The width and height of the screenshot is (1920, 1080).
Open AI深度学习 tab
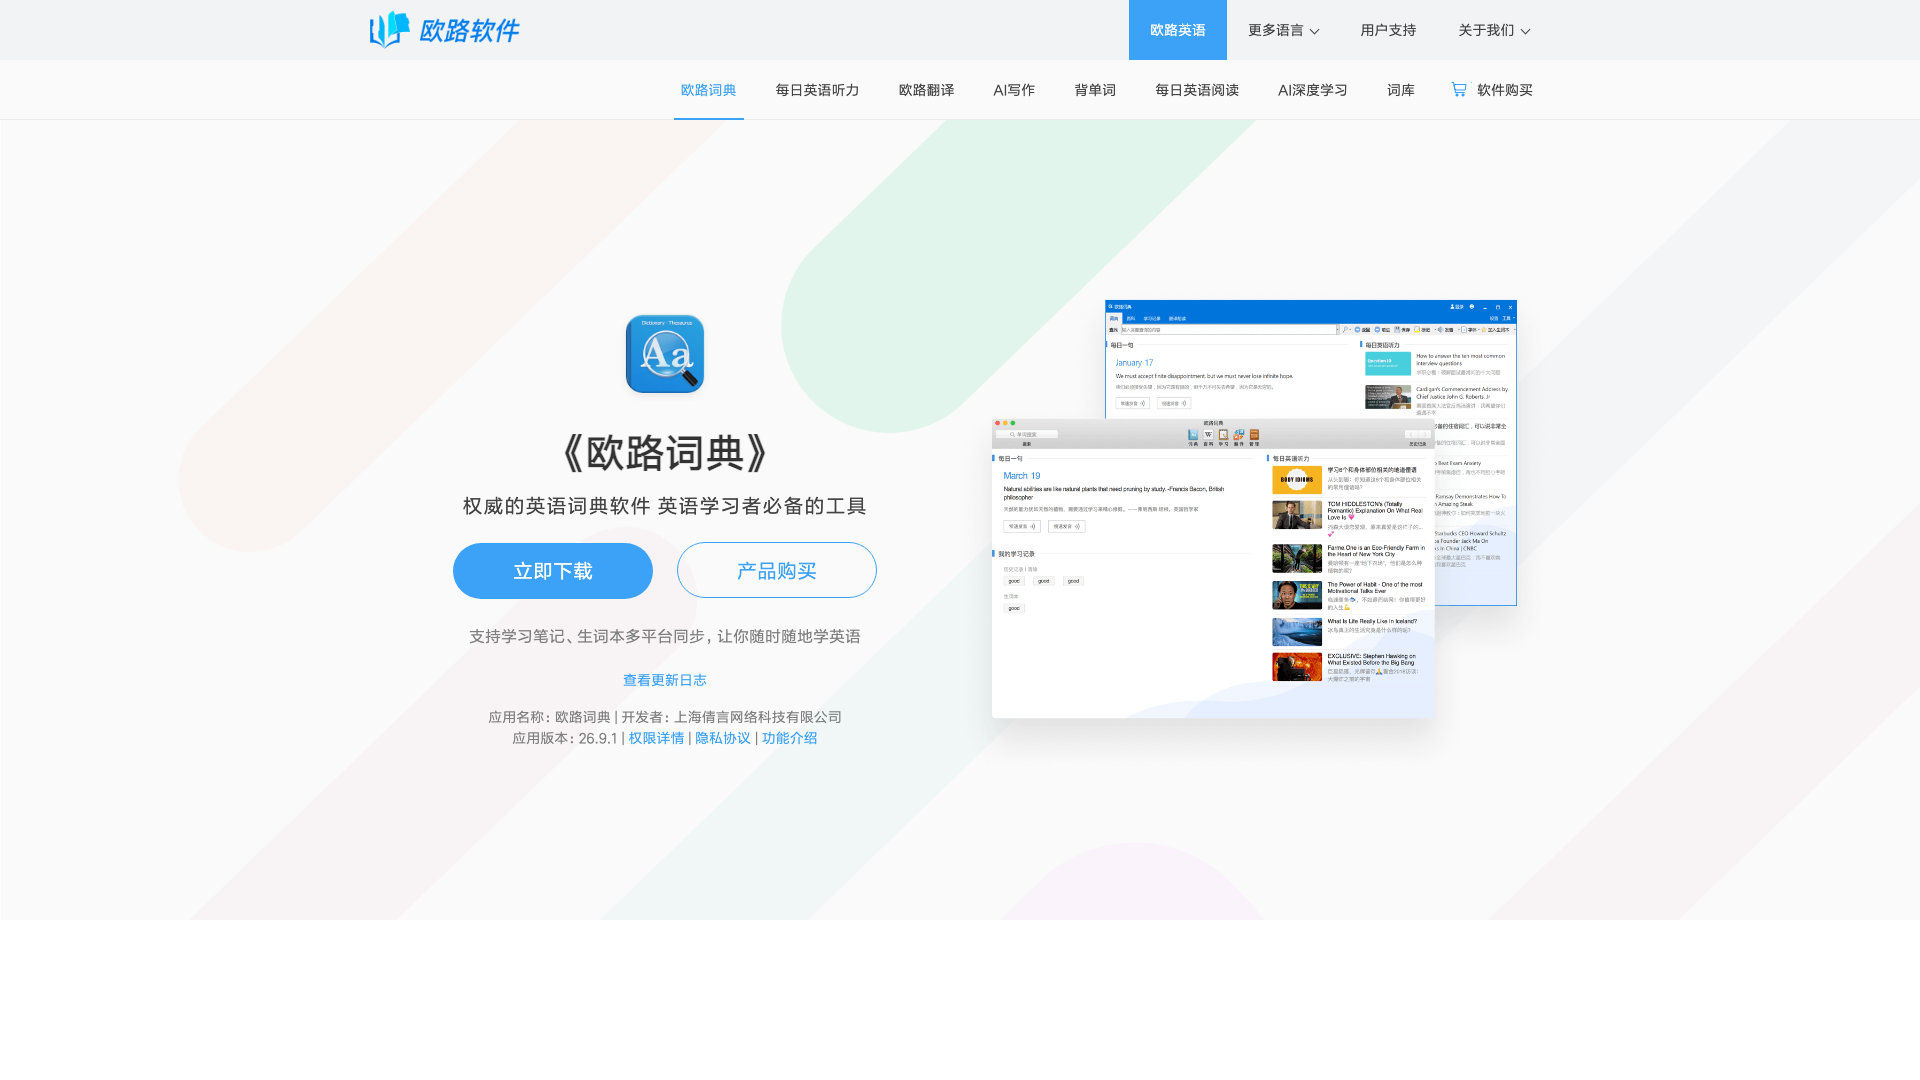[x=1313, y=90]
